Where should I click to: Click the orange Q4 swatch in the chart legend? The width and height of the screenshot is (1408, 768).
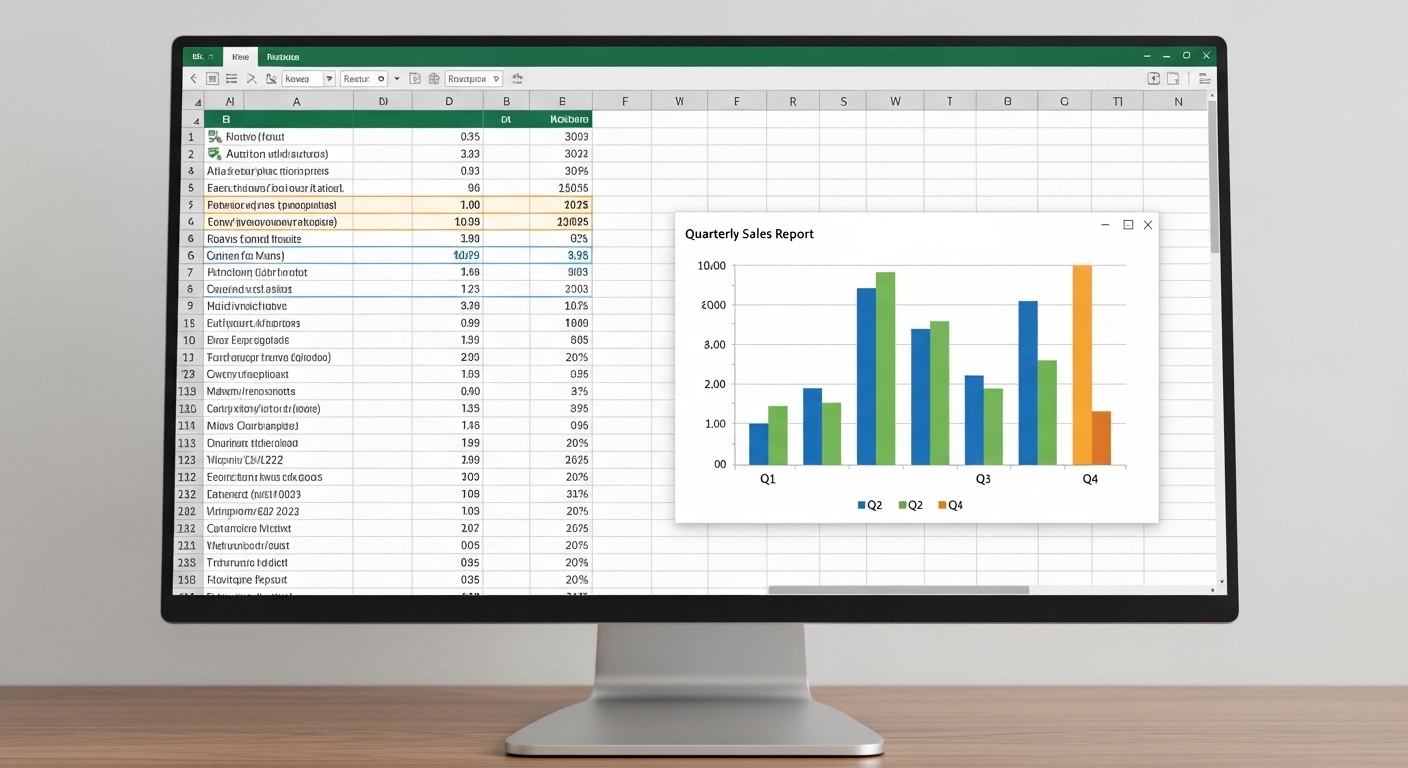[x=942, y=505]
